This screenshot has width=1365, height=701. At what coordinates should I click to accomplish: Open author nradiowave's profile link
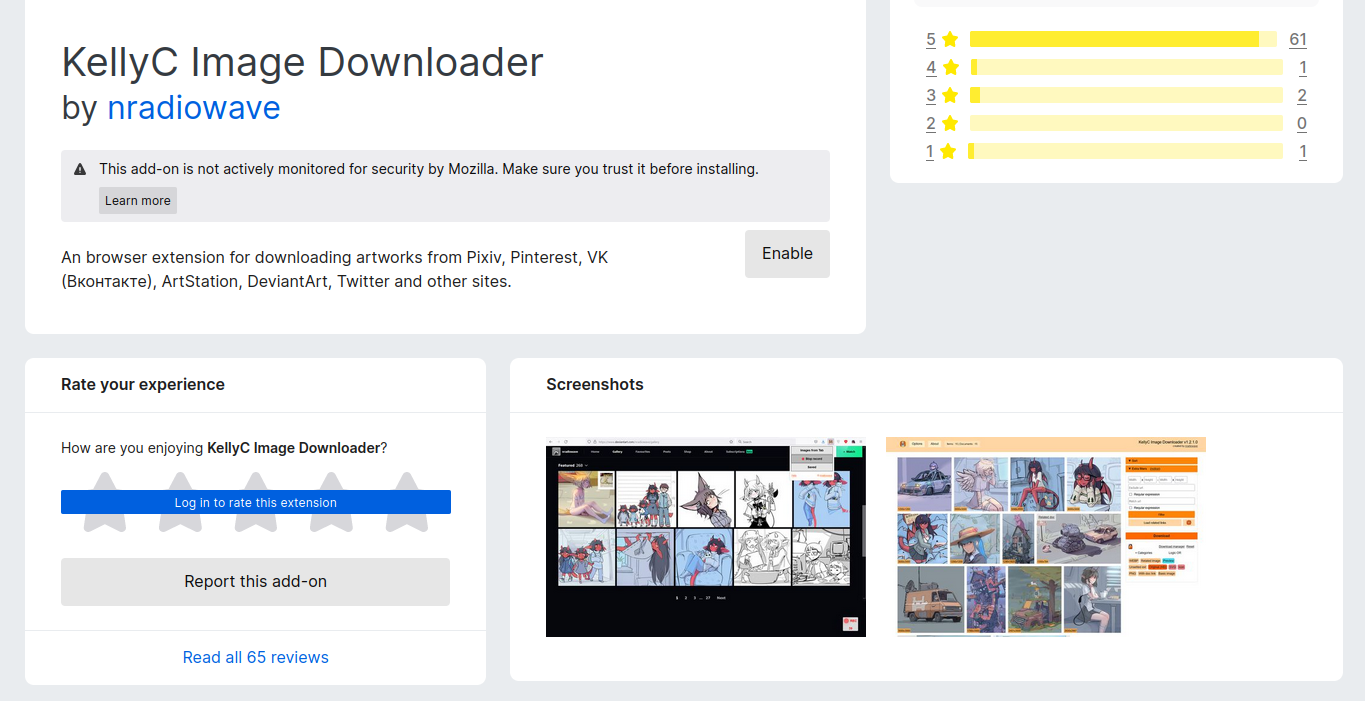point(194,107)
